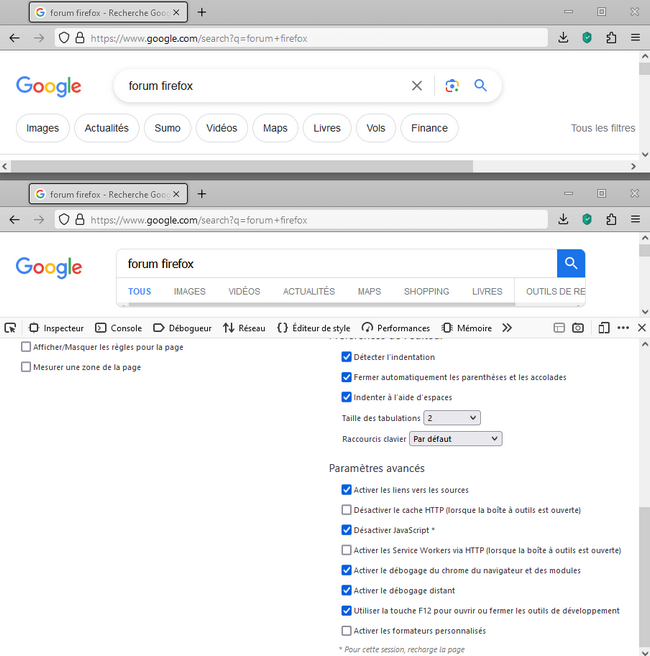Uncheck Activer le débogage du chrome du navigateur
Viewport: 650px width, 656px height.
click(346, 570)
